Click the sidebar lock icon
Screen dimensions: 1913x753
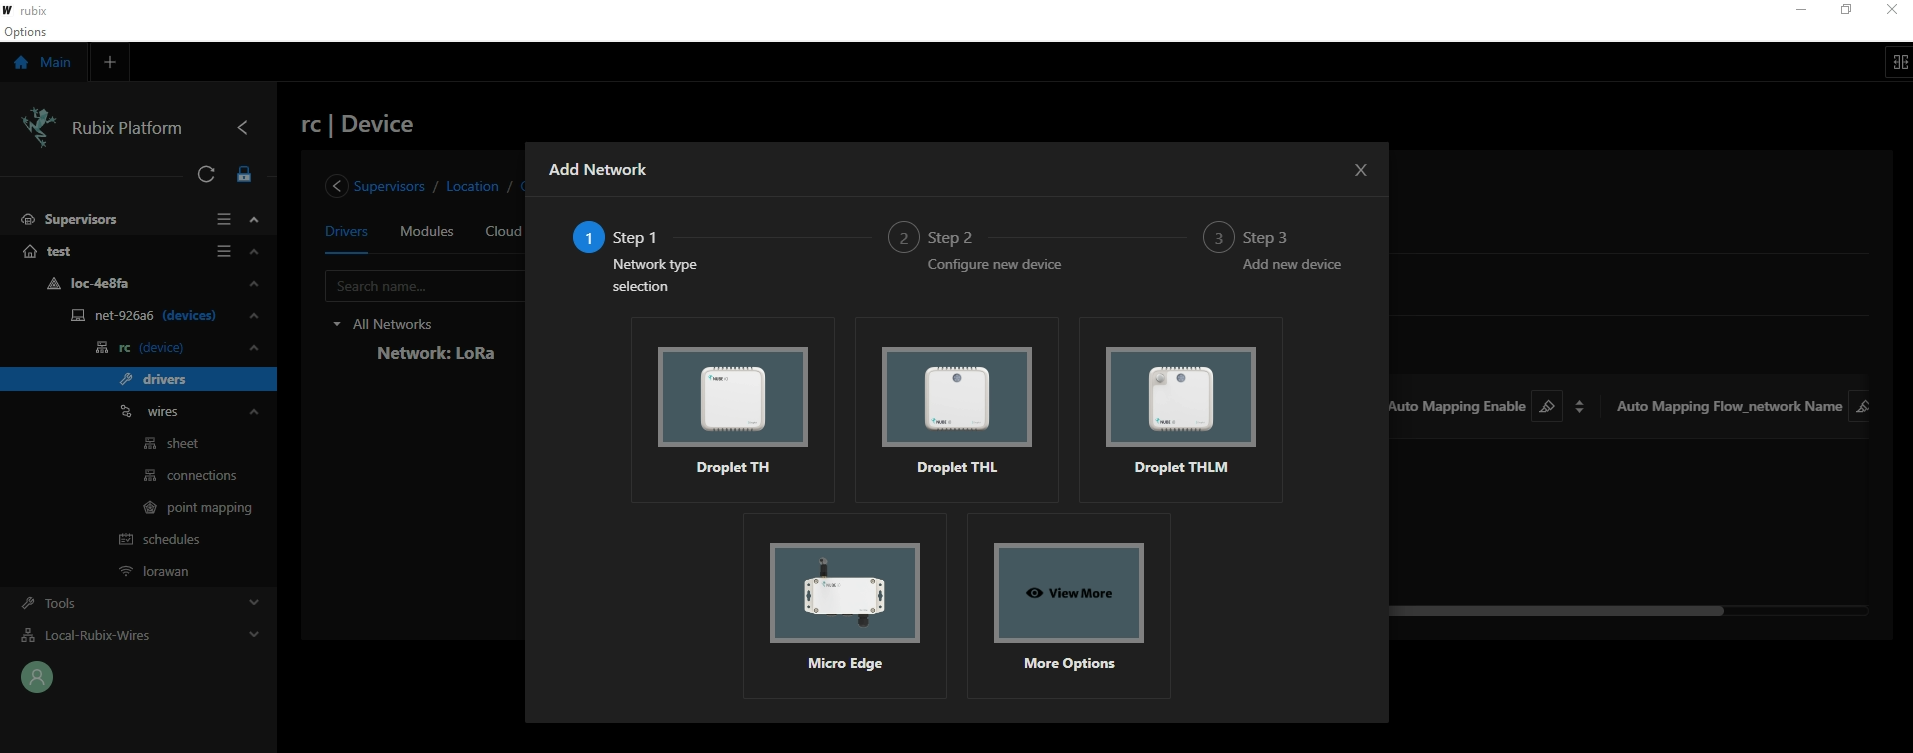[x=244, y=174]
